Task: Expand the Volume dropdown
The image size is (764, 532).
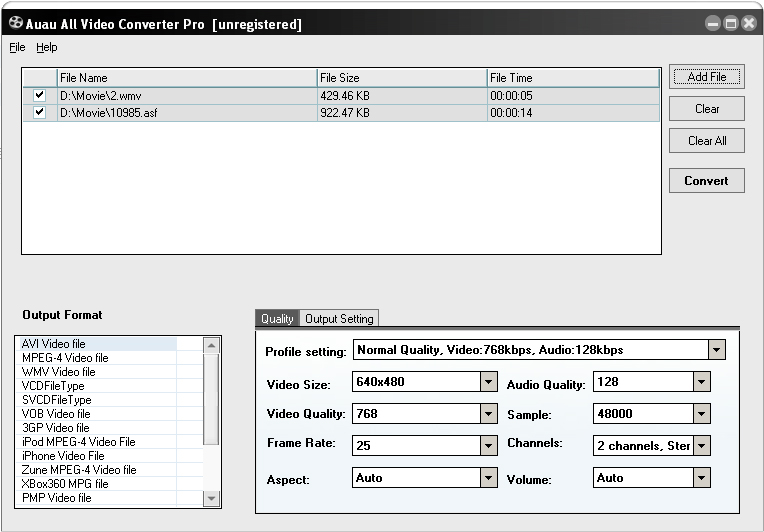Action: click(702, 477)
